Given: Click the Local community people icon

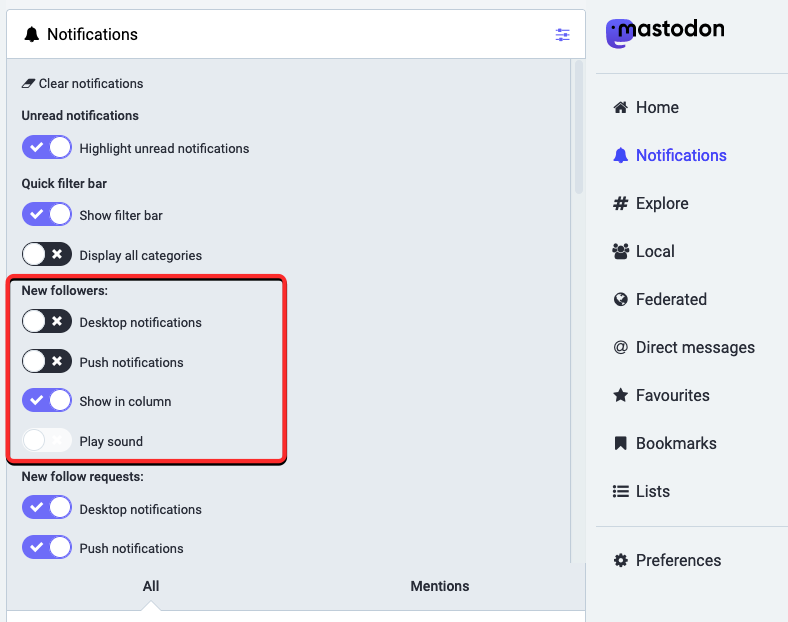Looking at the screenshot, I should point(620,252).
